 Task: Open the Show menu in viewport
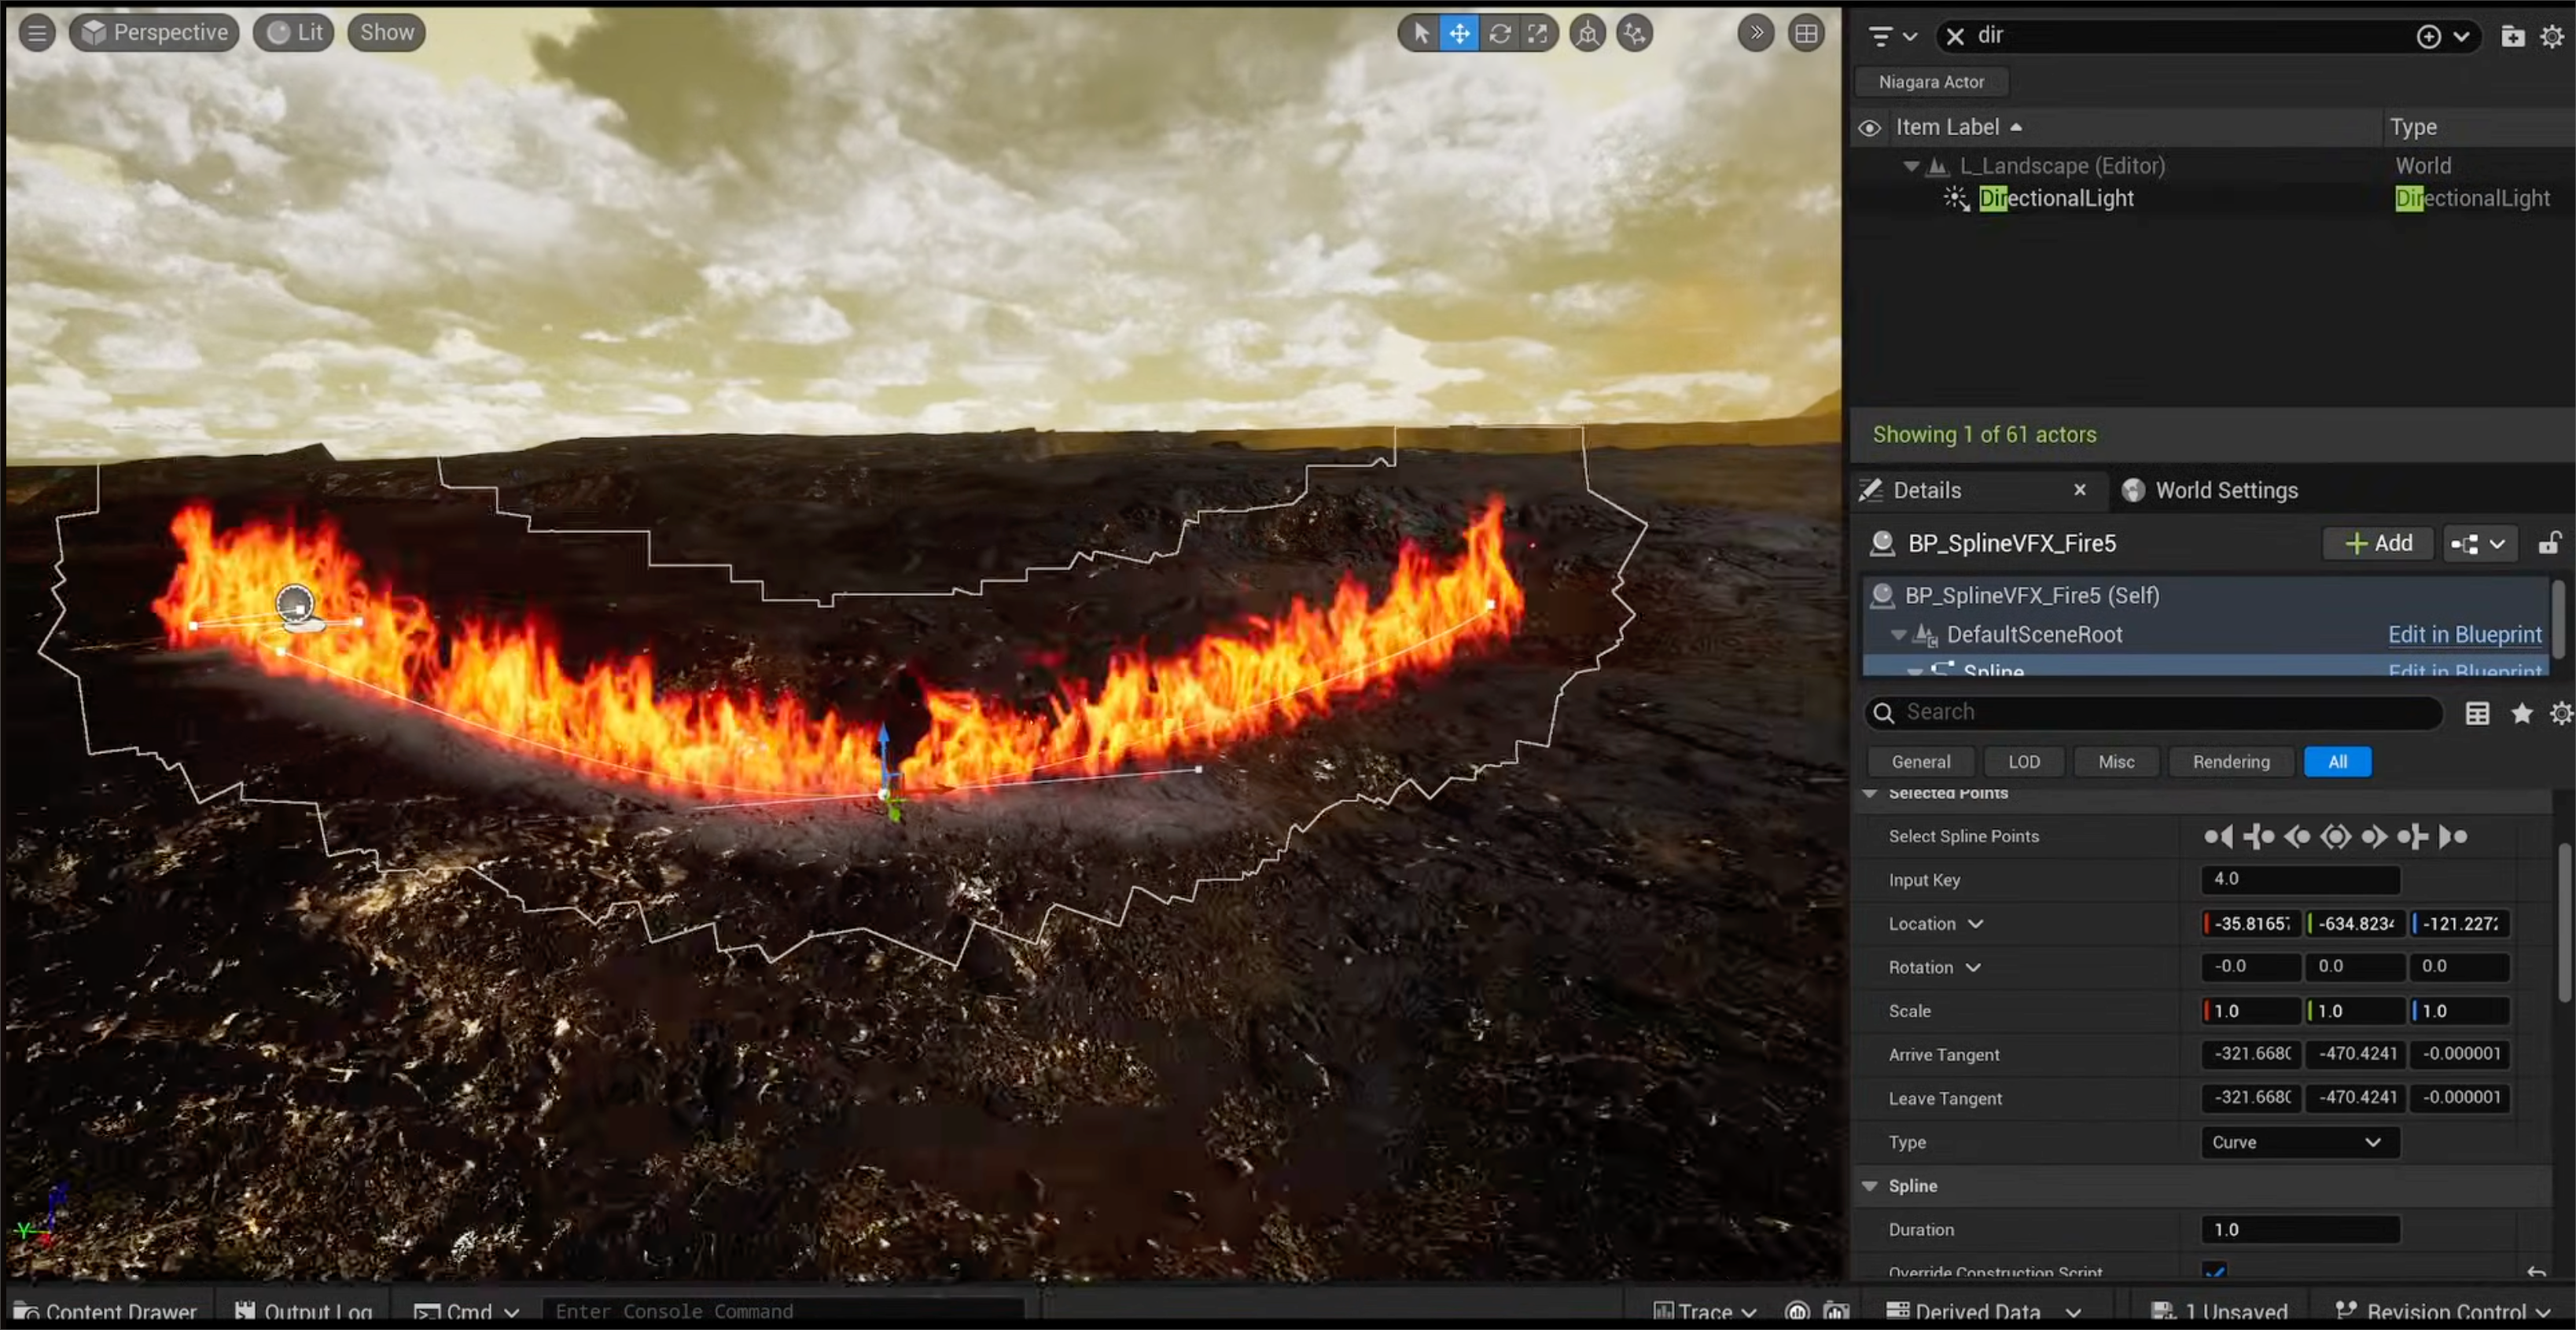[386, 33]
